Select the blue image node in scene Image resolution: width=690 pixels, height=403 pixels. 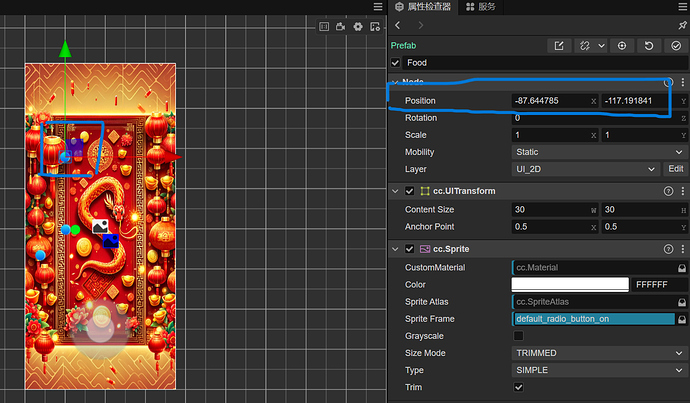click(x=111, y=241)
